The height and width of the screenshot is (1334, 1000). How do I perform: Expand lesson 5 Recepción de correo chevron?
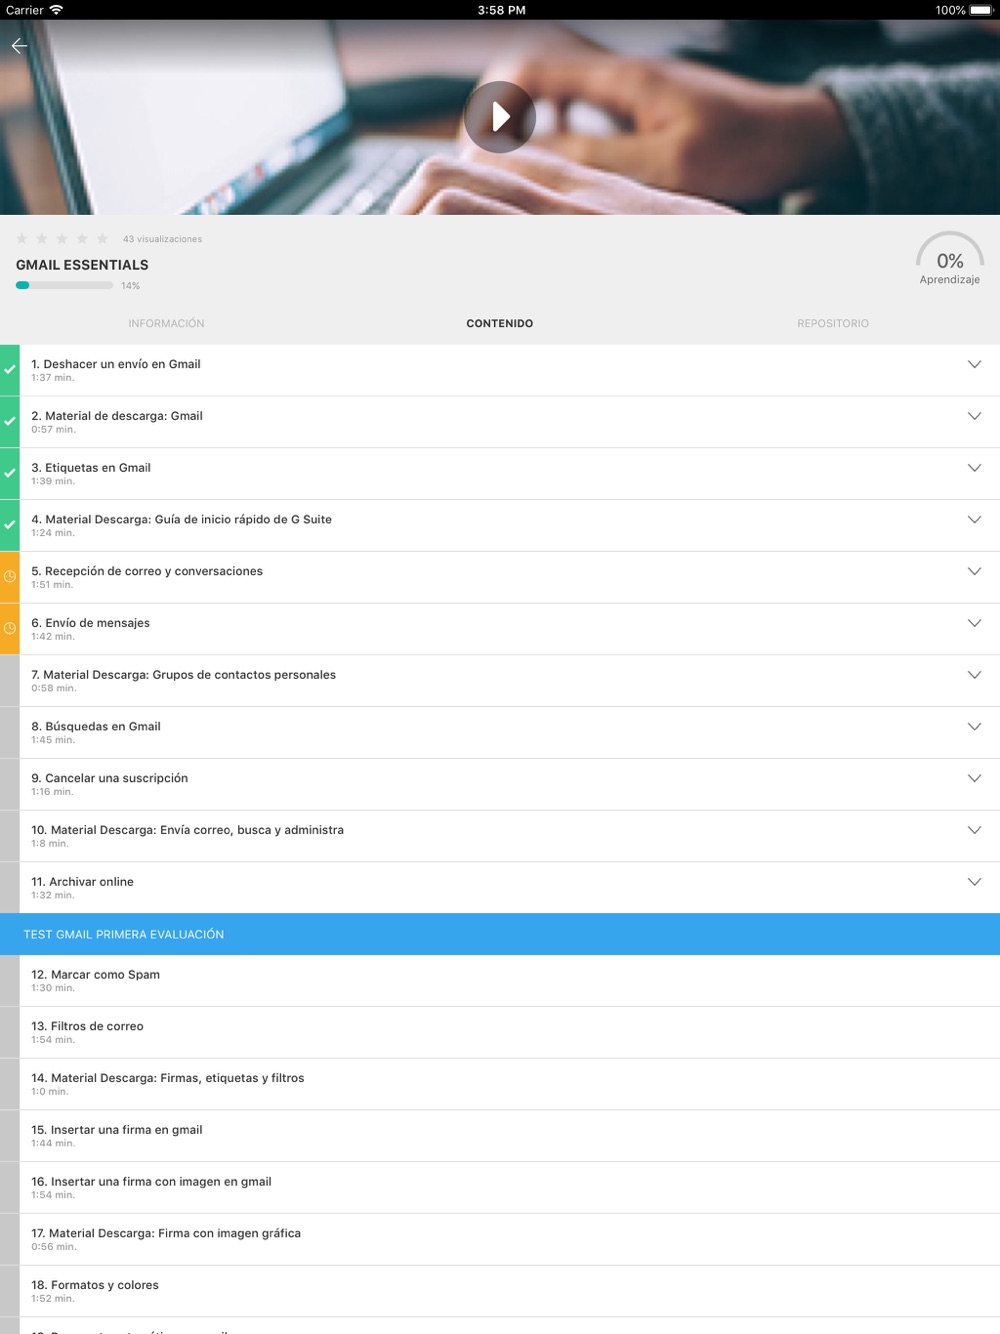(x=974, y=571)
